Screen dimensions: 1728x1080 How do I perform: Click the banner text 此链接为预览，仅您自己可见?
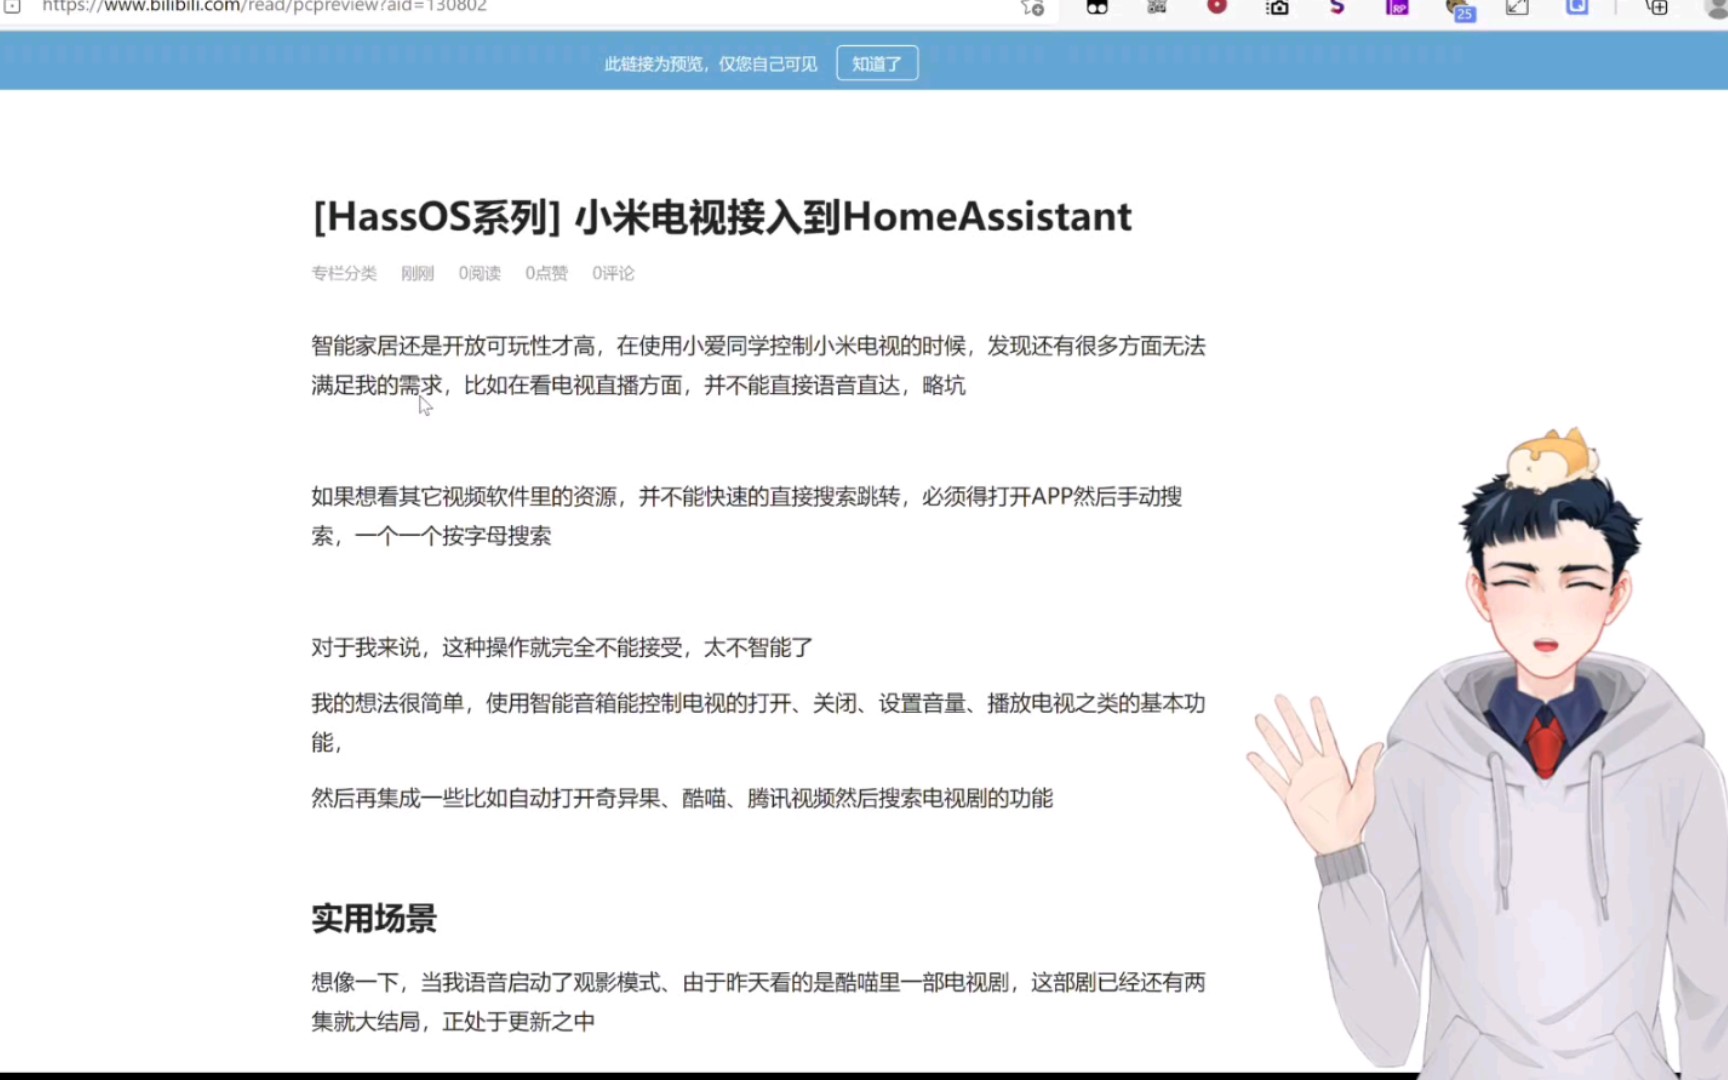coord(711,64)
